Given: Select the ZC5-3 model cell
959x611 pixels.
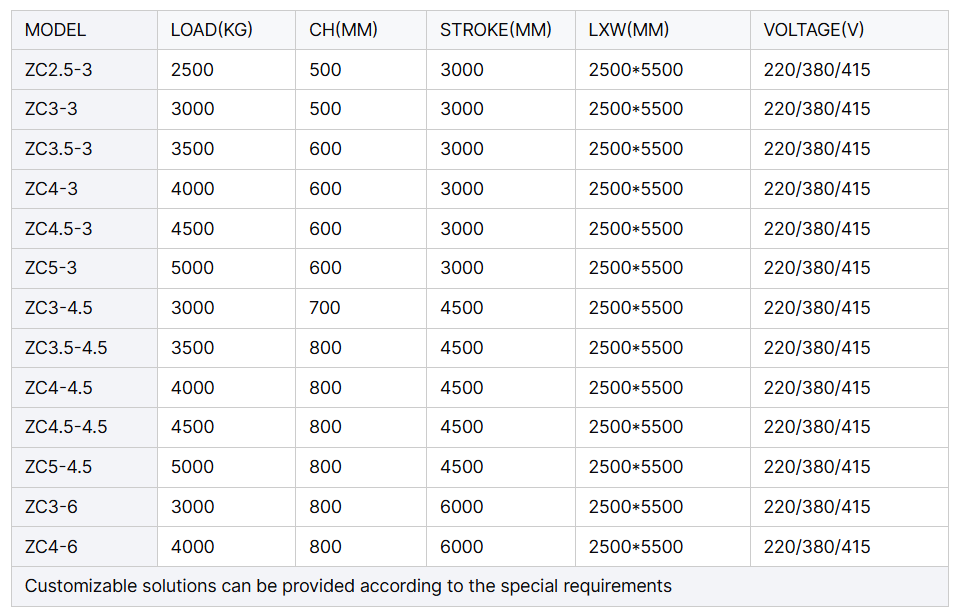Looking at the screenshot, I should pos(51,268).
